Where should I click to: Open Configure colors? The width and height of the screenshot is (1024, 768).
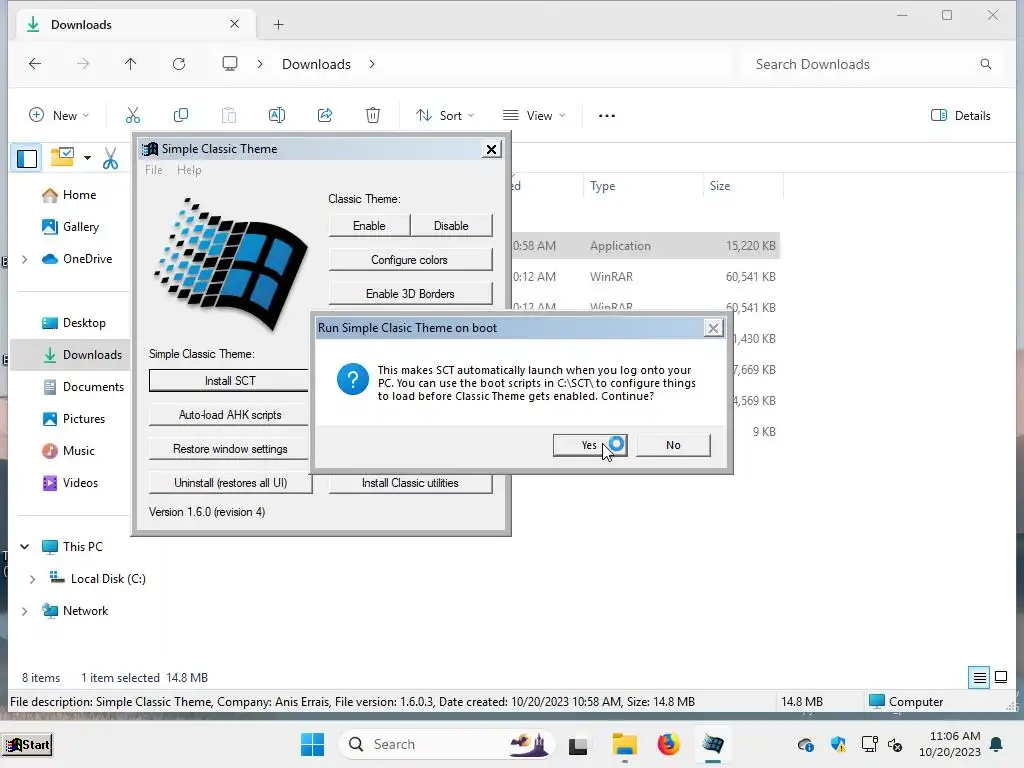pyautogui.click(x=410, y=259)
